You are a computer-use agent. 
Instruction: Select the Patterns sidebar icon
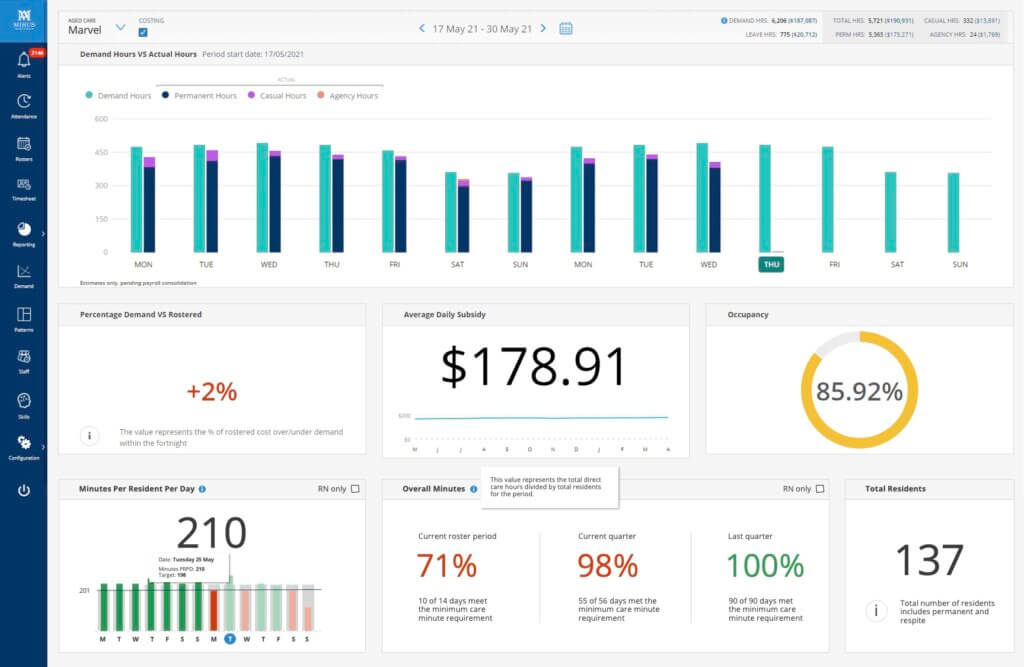tap(24, 315)
